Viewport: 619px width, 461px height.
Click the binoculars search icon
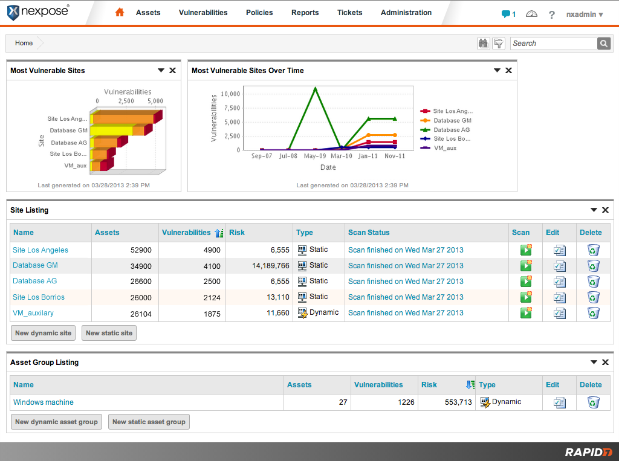pos(482,44)
